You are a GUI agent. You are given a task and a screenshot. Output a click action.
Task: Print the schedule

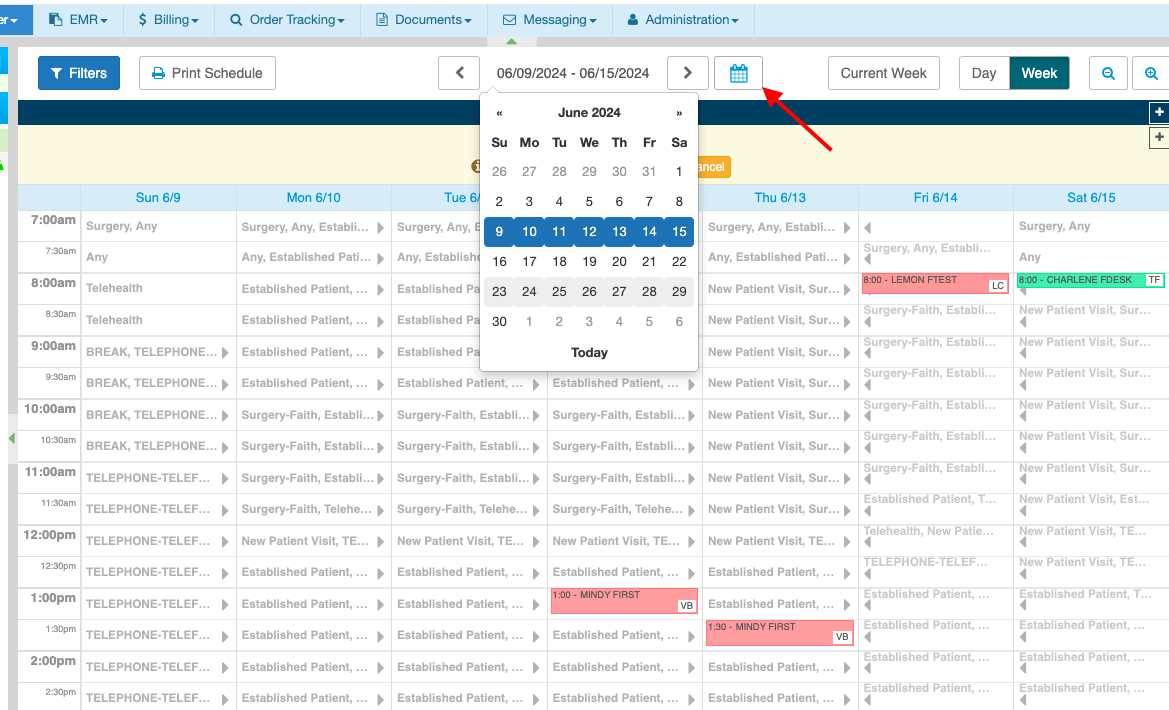tap(207, 73)
